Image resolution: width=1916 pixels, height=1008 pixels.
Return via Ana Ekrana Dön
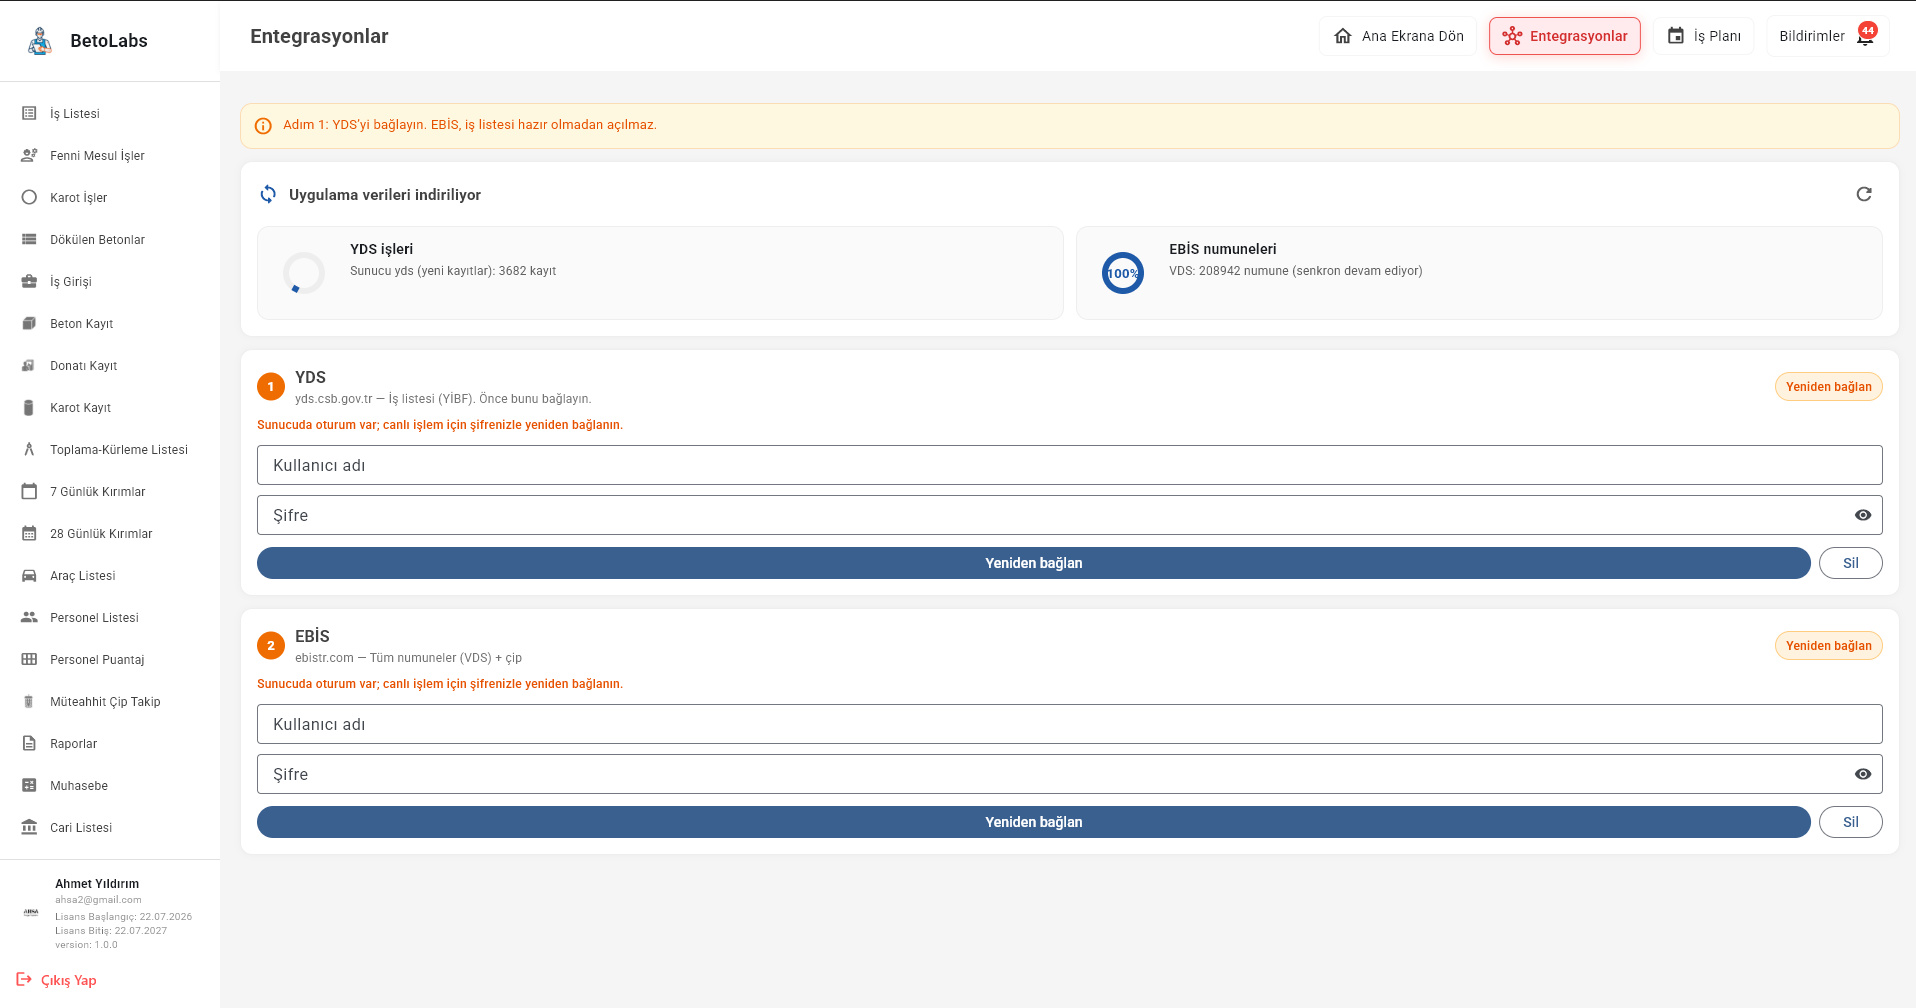coord(1398,36)
